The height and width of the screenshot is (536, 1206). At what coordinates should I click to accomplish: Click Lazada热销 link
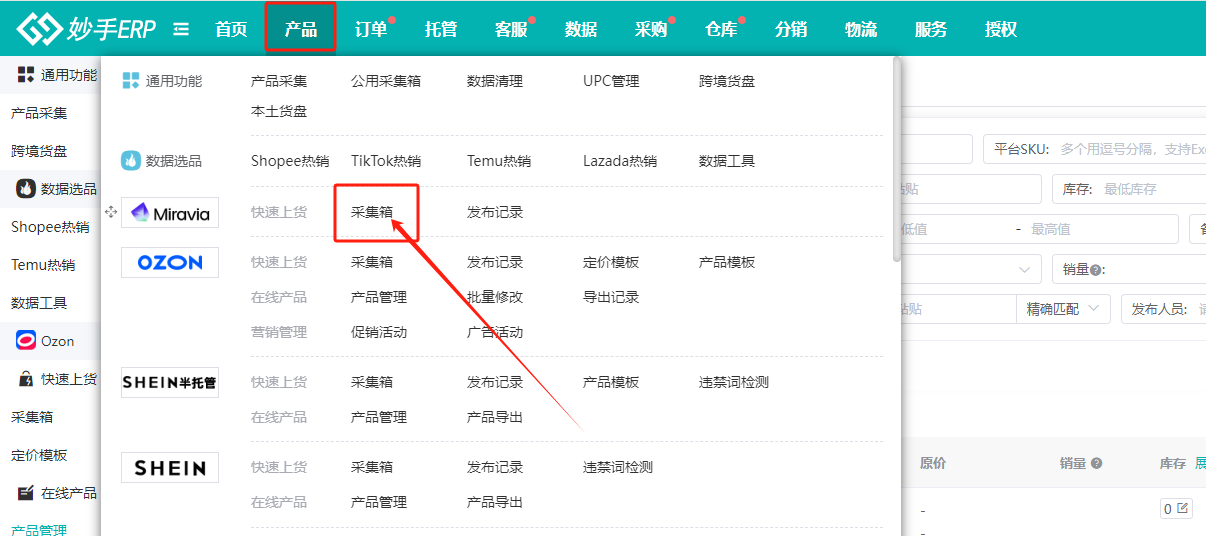pos(620,161)
